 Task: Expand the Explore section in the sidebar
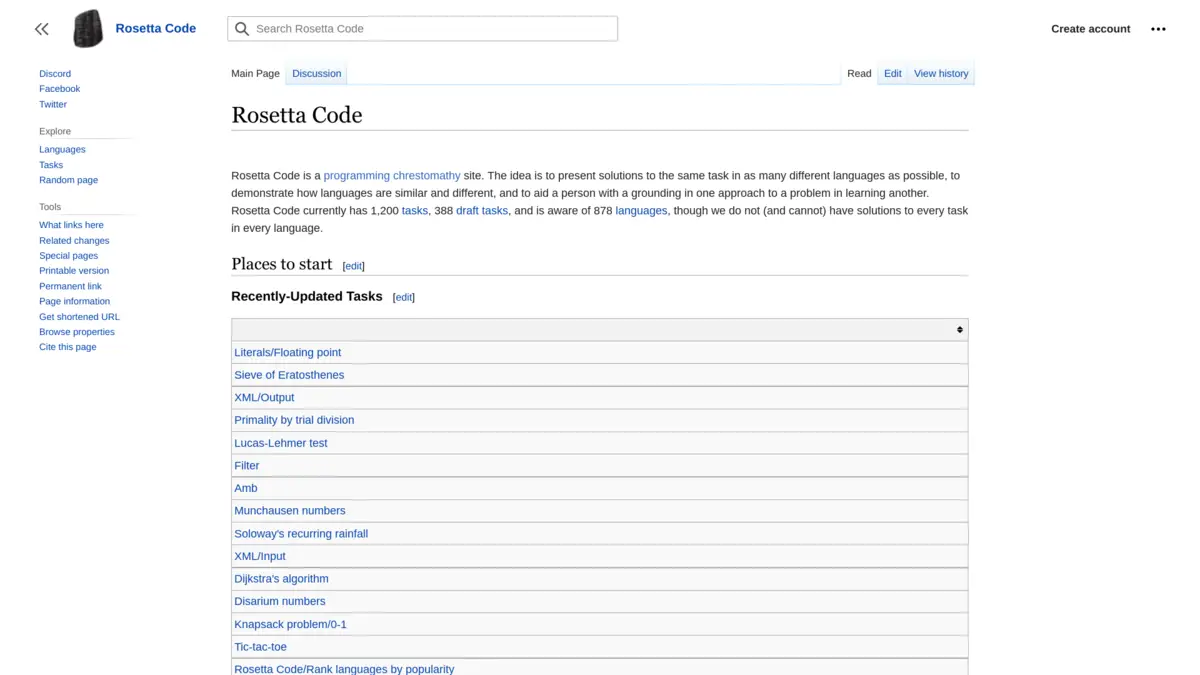click(54, 131)
